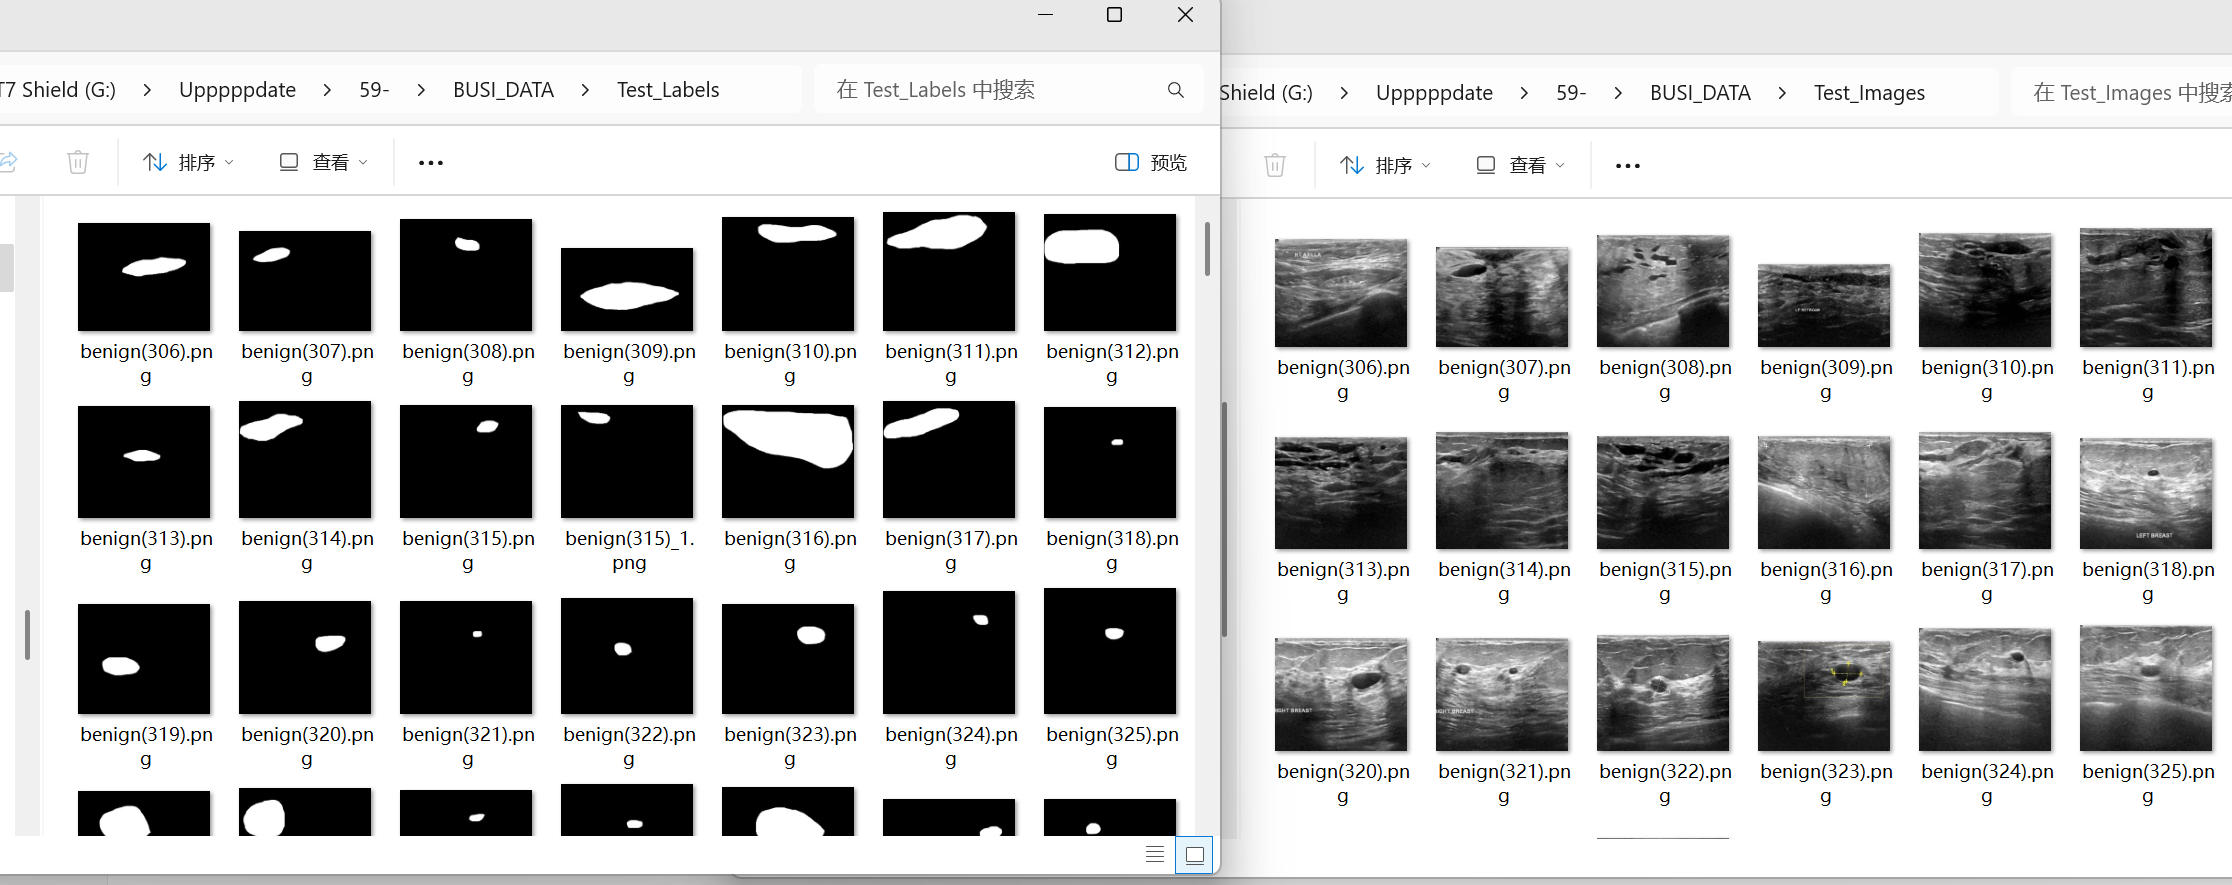The width and height of the screenshot is (2232, 885).
Task: Select benign(315)_1.png mask thumbnail
Action: 627,461
